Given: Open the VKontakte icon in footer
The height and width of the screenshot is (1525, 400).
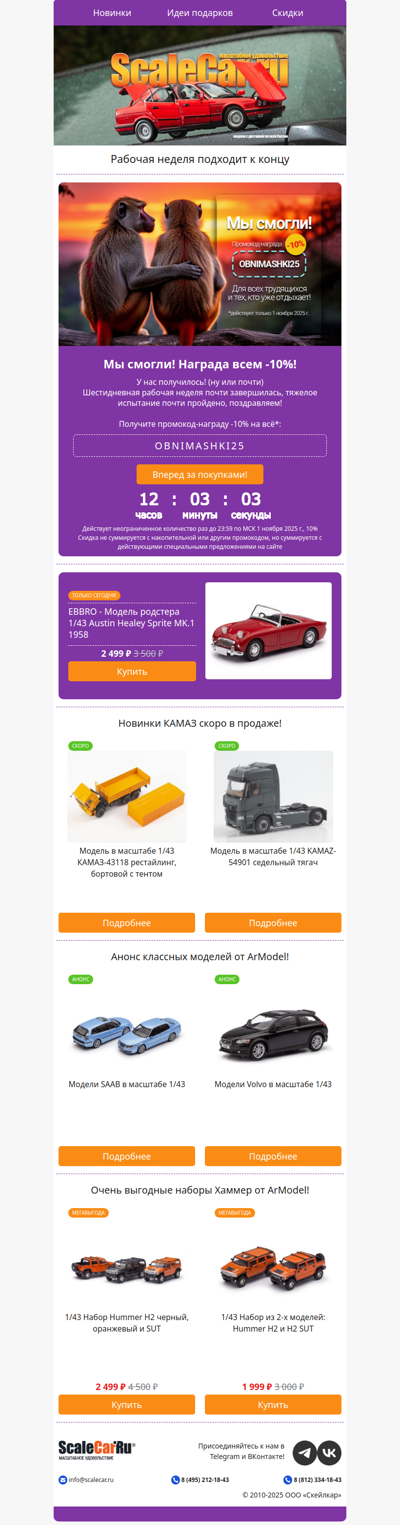Looking at the screenshot, I should [x=329, y=1453].
